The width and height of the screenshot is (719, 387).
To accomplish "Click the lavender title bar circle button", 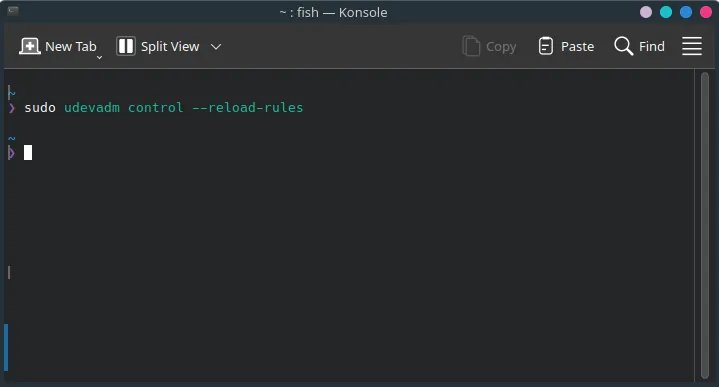I will click(x=646, y=12).
